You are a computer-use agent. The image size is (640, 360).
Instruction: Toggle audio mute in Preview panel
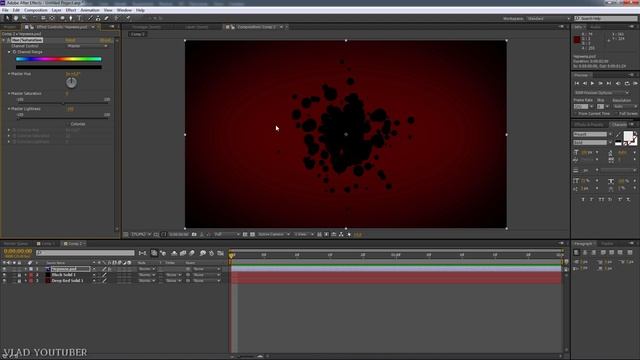coord(618,83)
